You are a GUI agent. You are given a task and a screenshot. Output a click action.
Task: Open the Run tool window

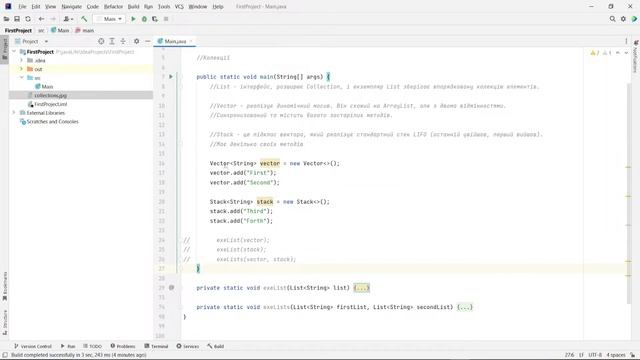(x=68, y=346)
